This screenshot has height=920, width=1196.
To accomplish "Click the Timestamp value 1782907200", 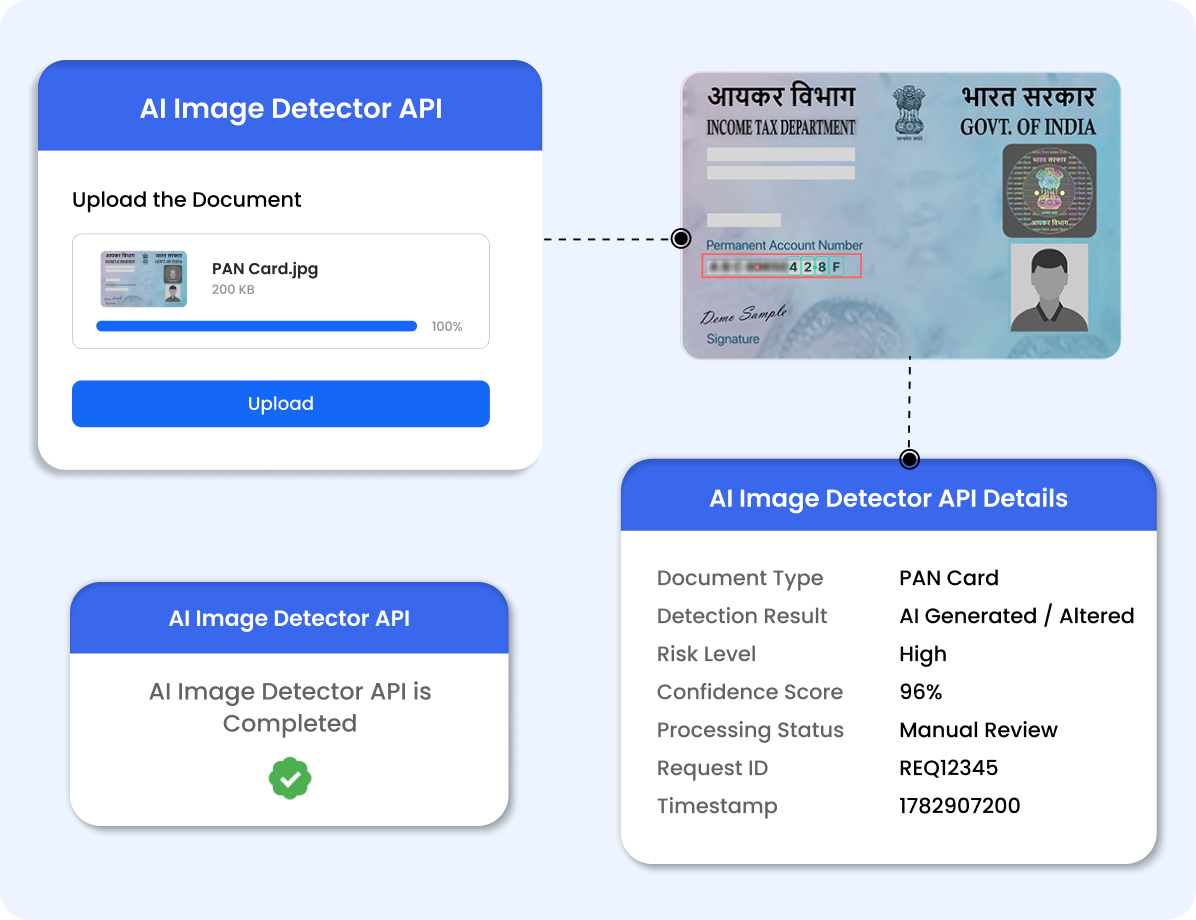I will 960,806.
